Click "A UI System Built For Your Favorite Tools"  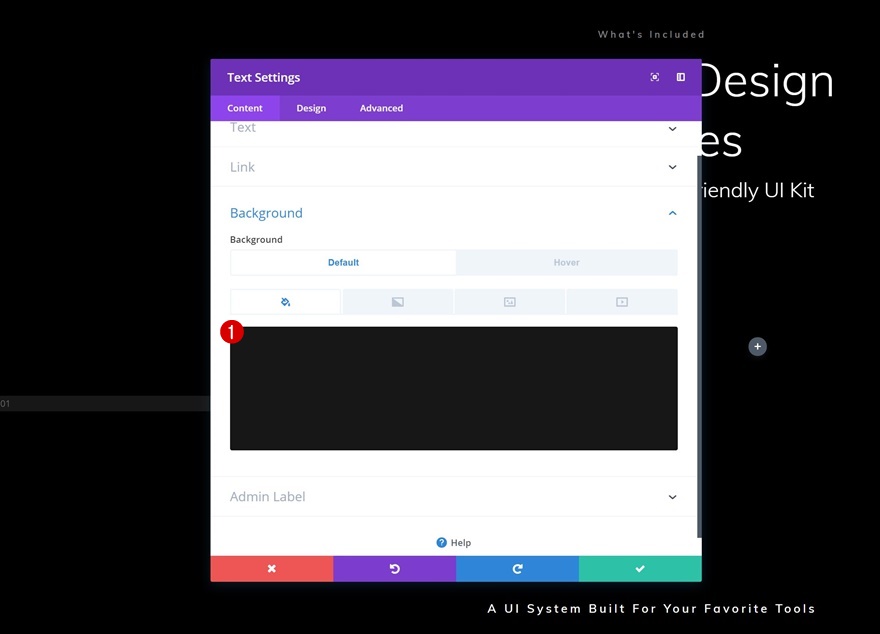click(651, 609)
